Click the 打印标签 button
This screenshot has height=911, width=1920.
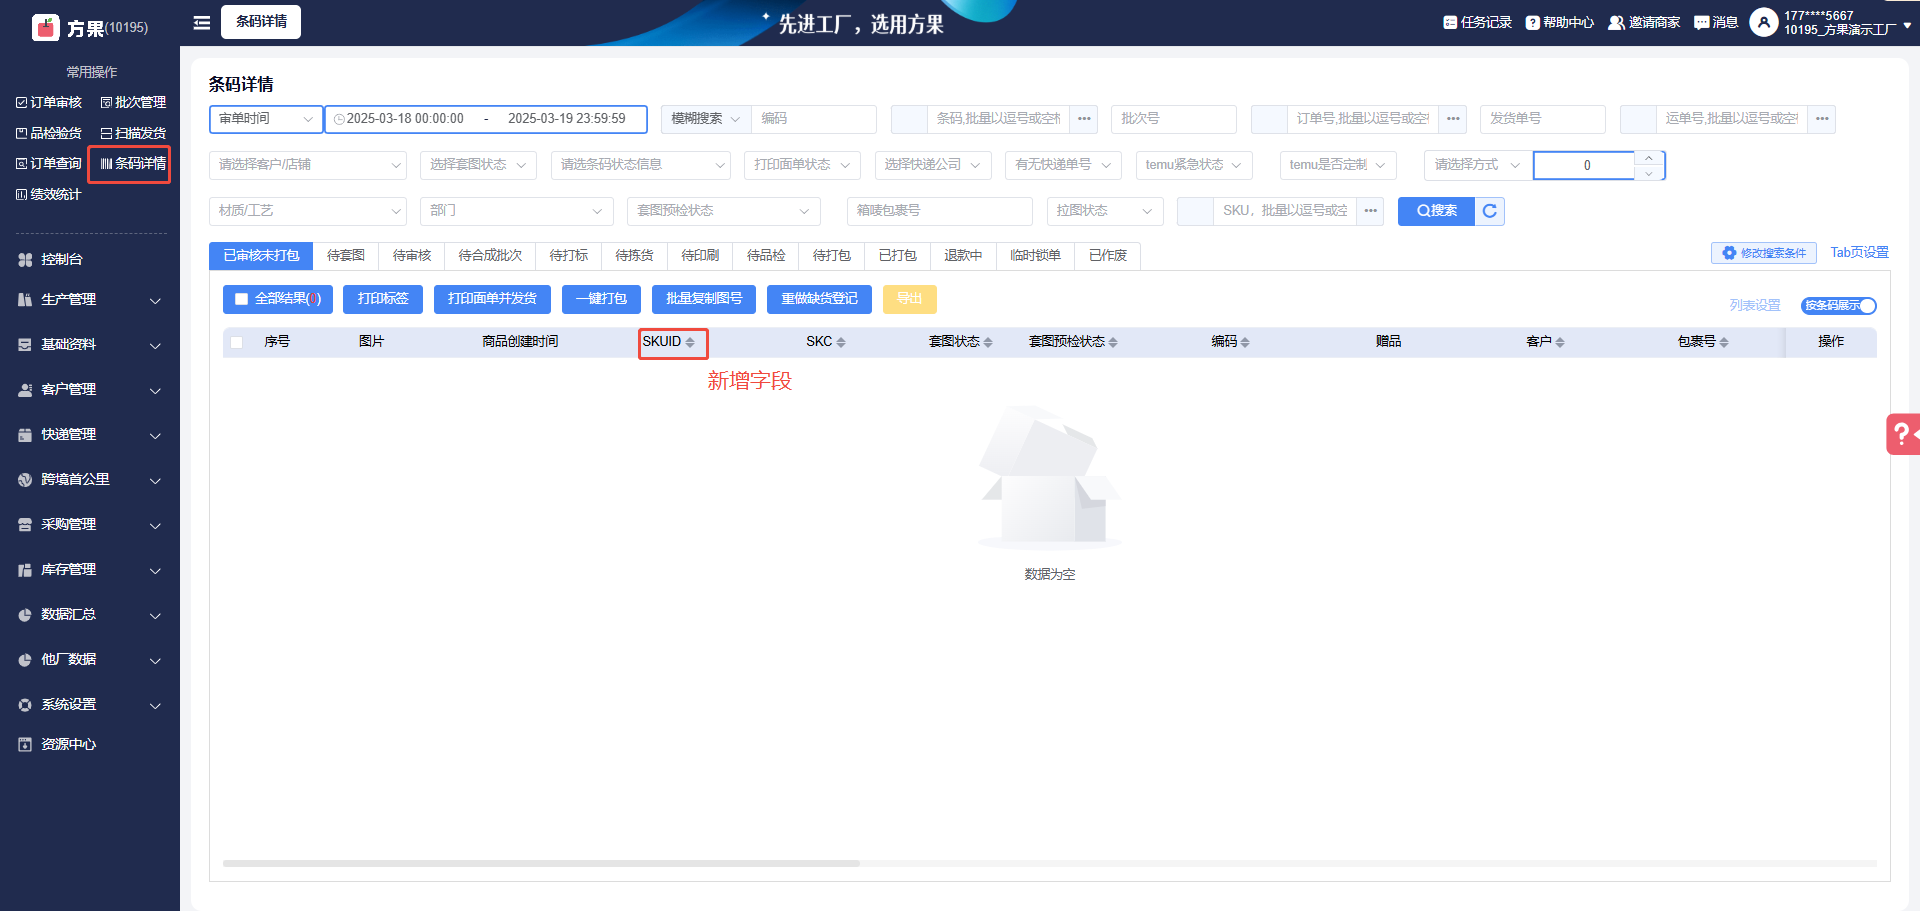click(383, 299)
